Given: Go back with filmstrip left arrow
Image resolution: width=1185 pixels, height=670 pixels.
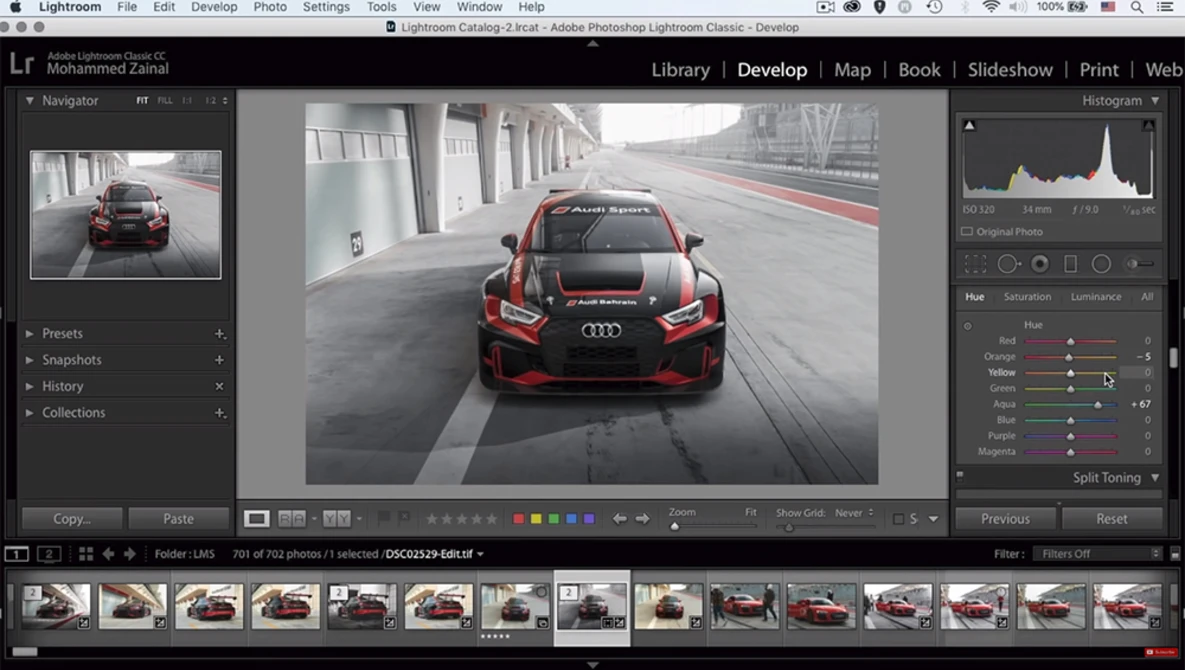Looking at the screenshot, I should pos(108,554).
